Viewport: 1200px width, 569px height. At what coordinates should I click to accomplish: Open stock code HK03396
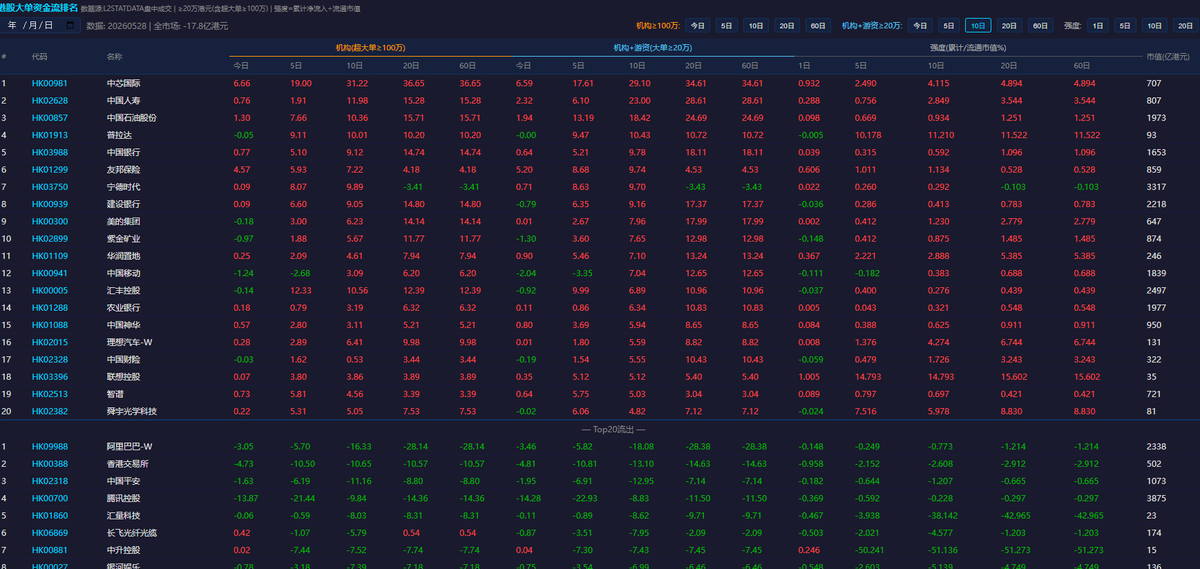(50, 377)
